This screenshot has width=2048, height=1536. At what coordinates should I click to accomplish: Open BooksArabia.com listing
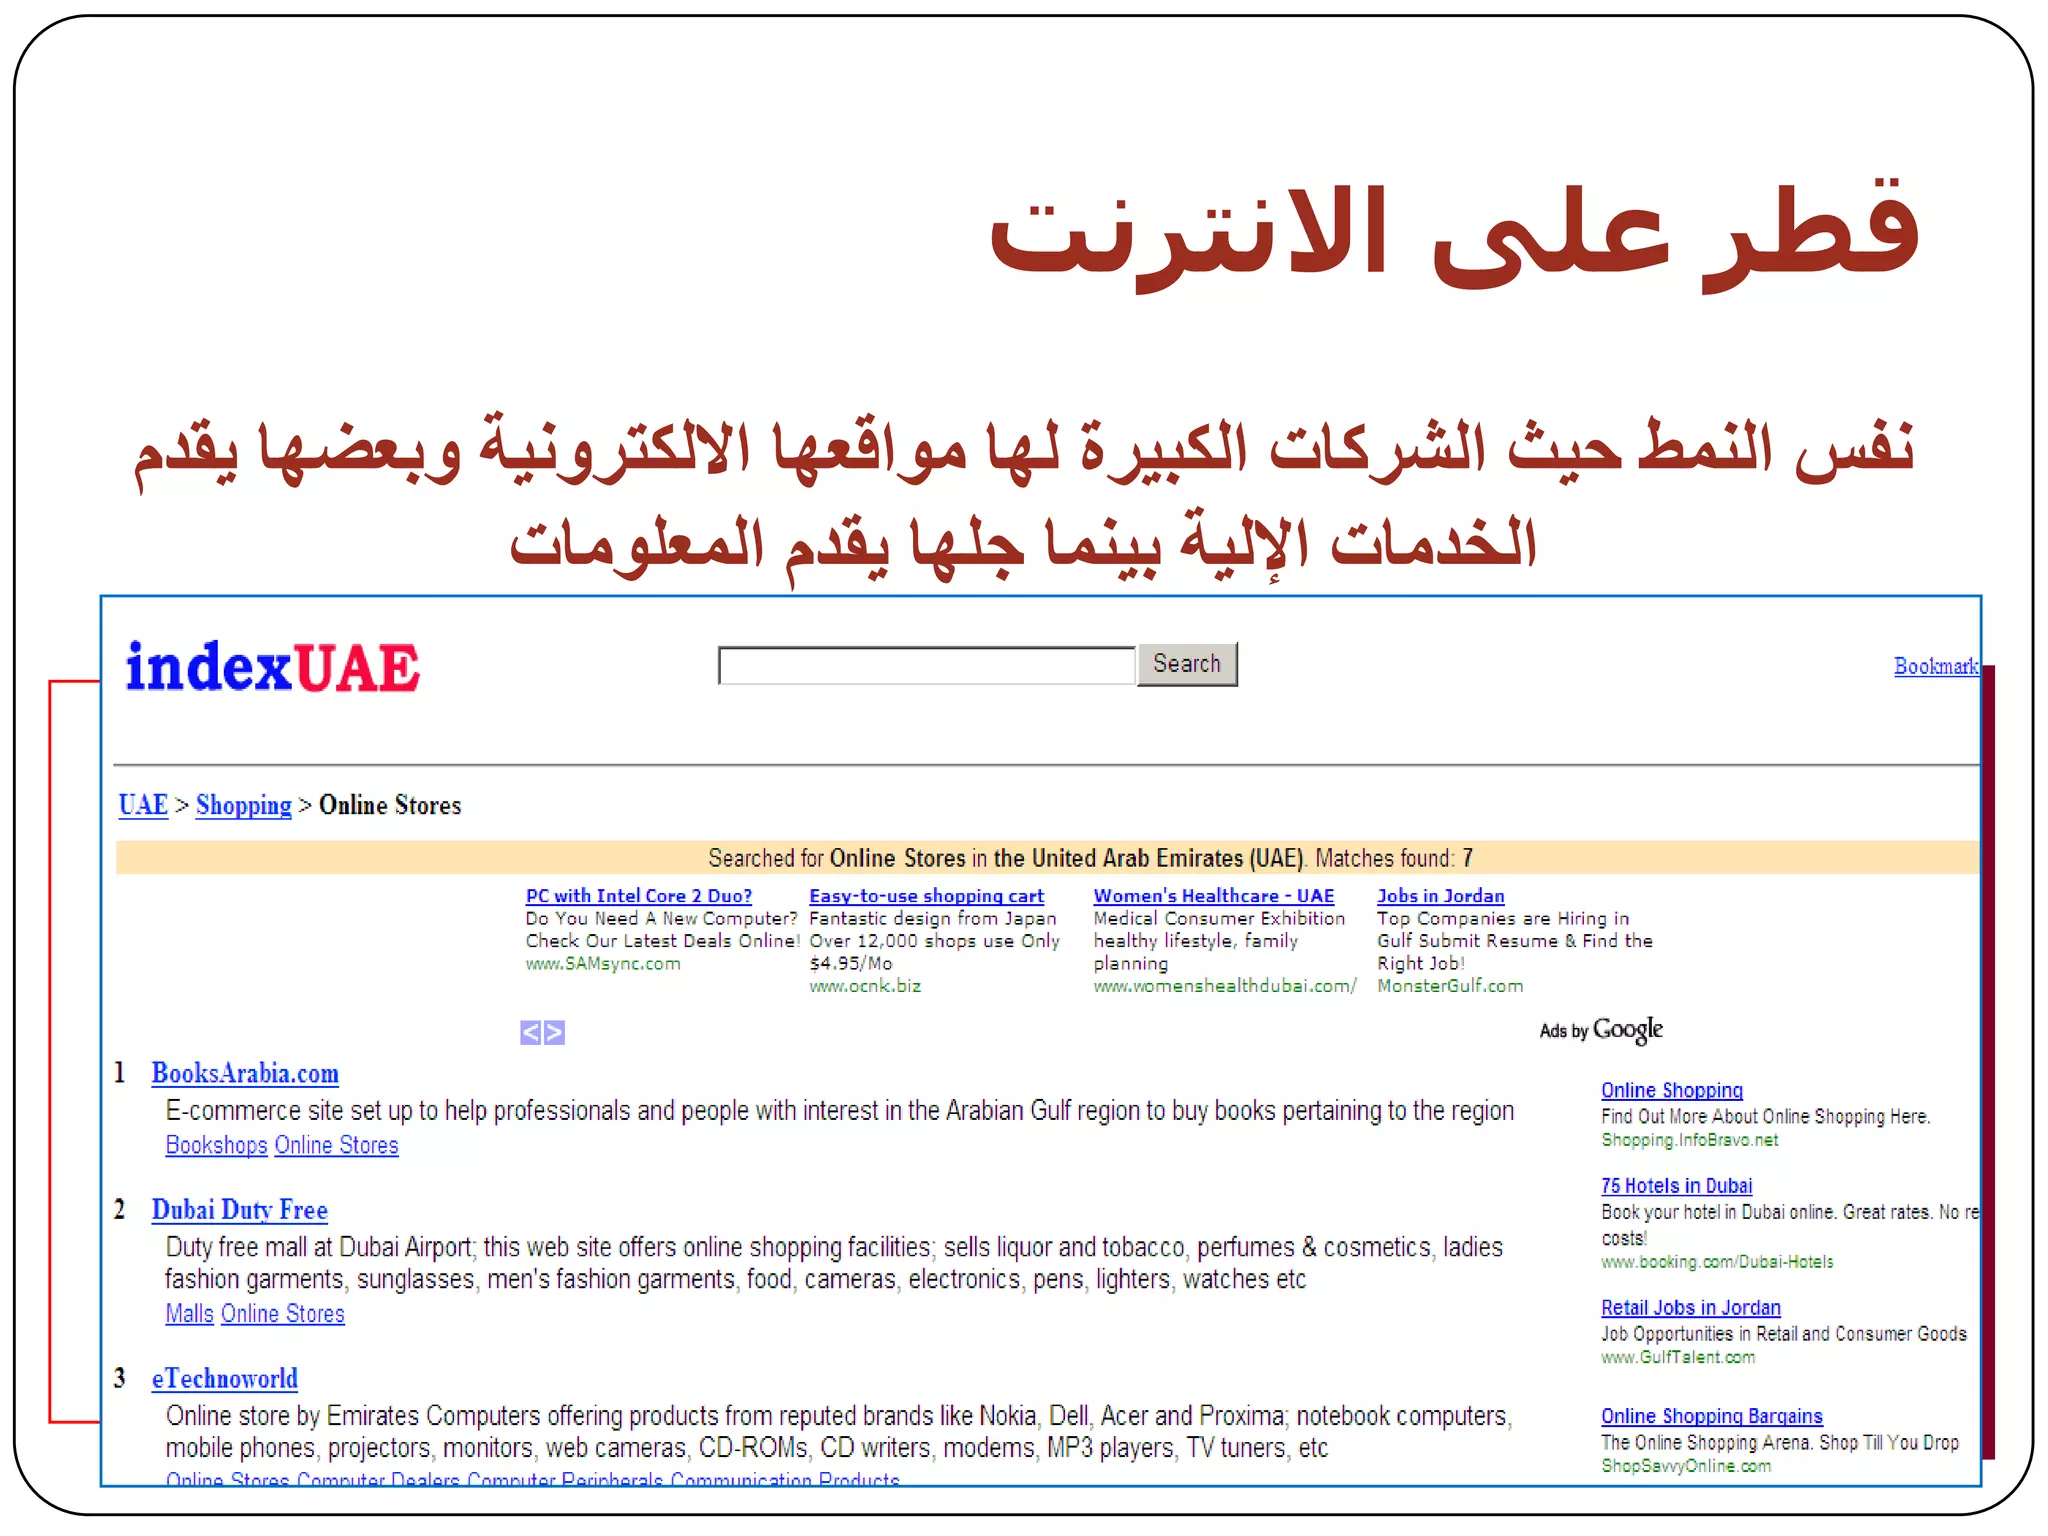pos(245,1073)
